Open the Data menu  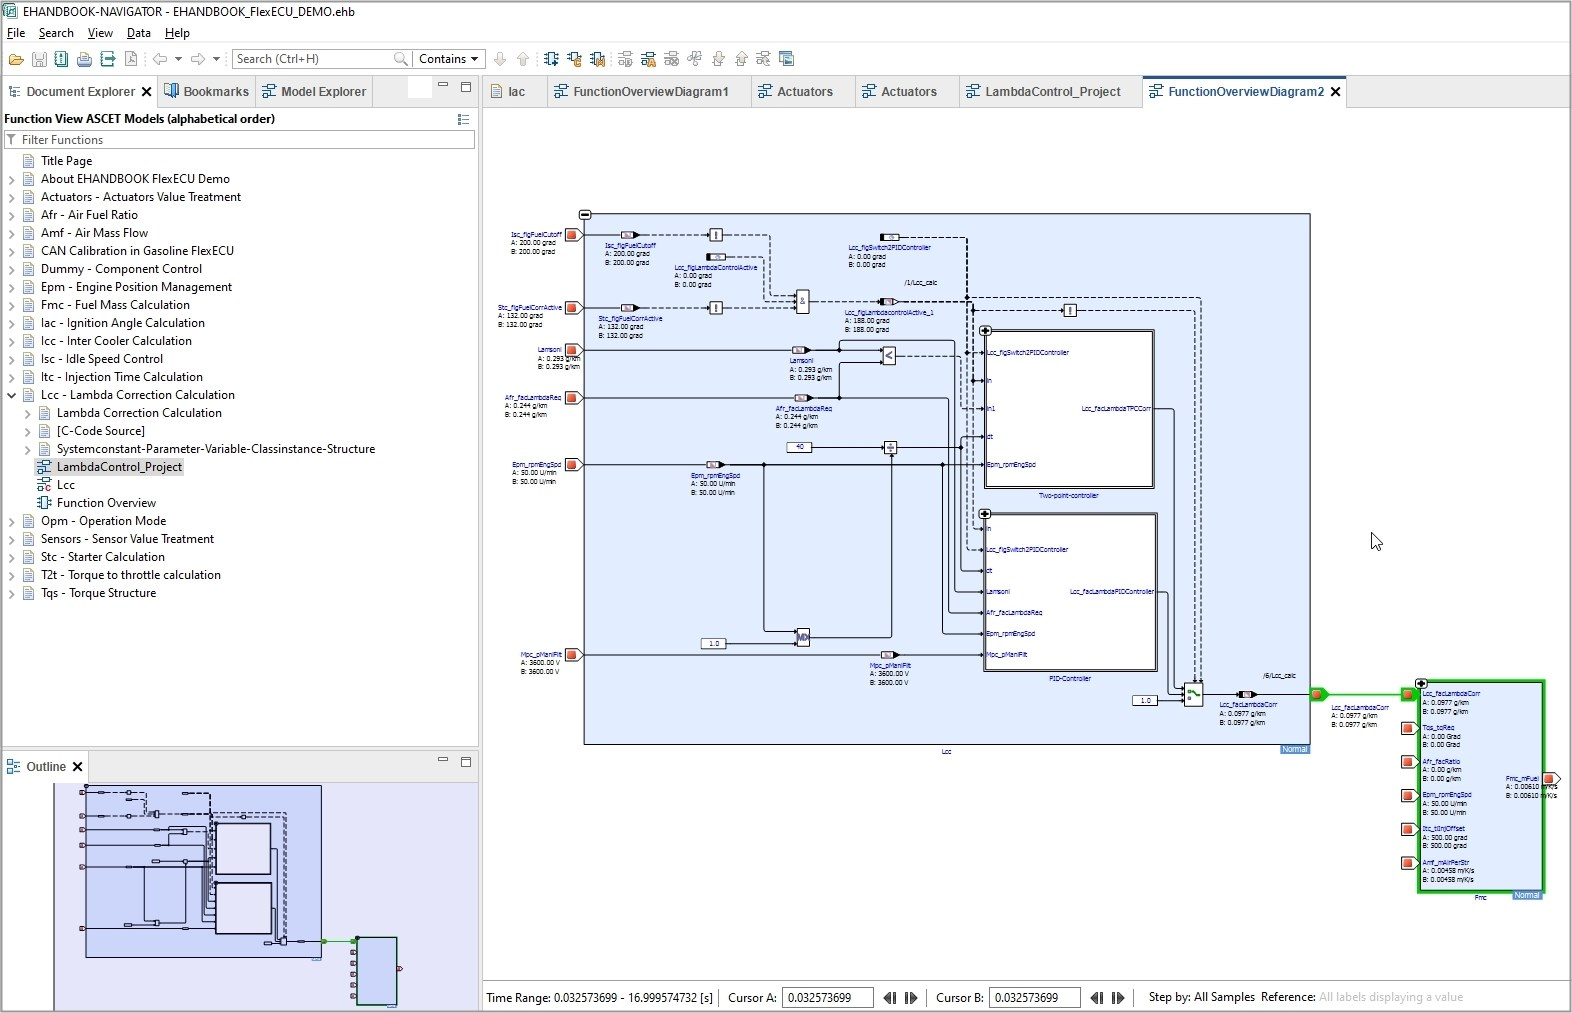tap(138, 33)
